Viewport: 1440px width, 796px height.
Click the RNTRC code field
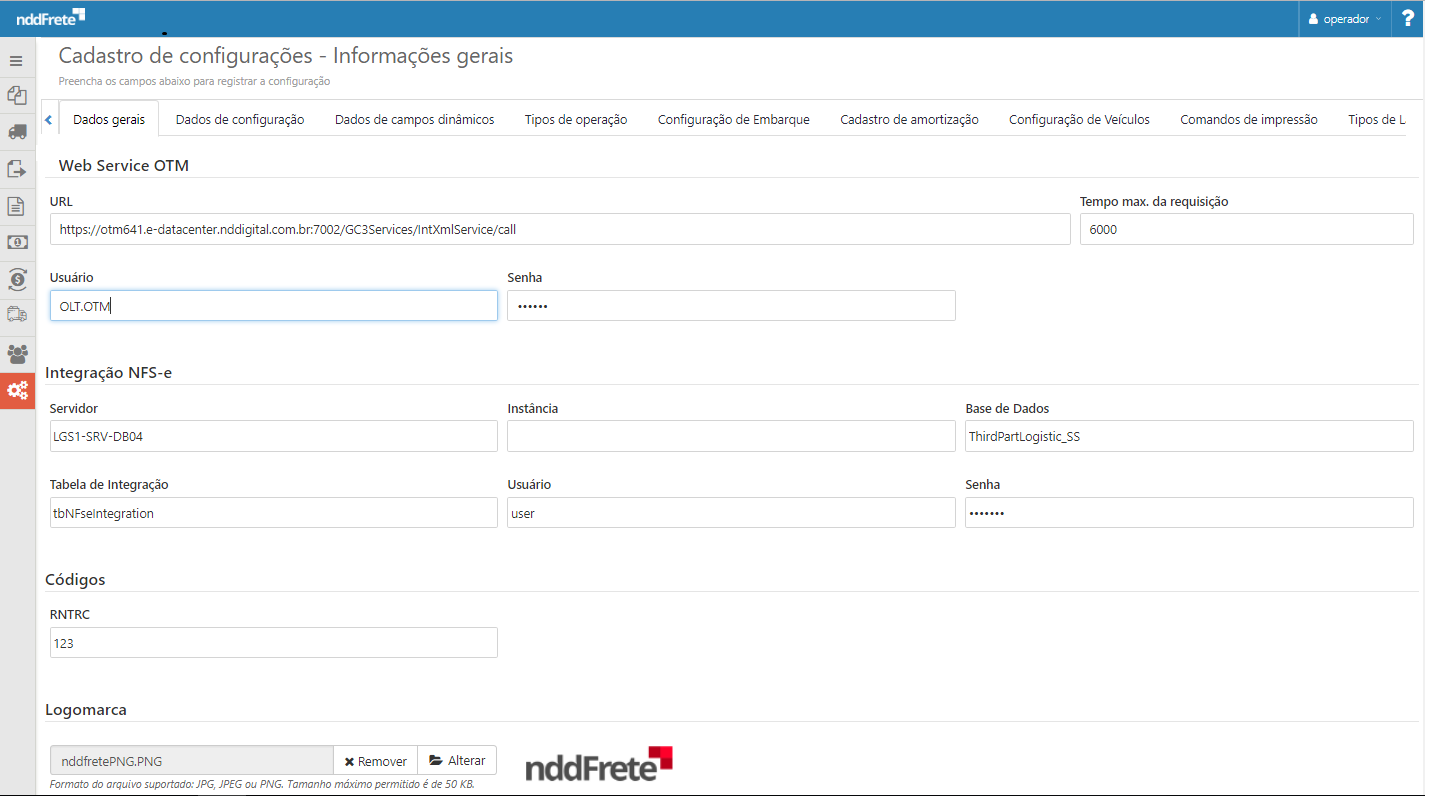[273, 643]
